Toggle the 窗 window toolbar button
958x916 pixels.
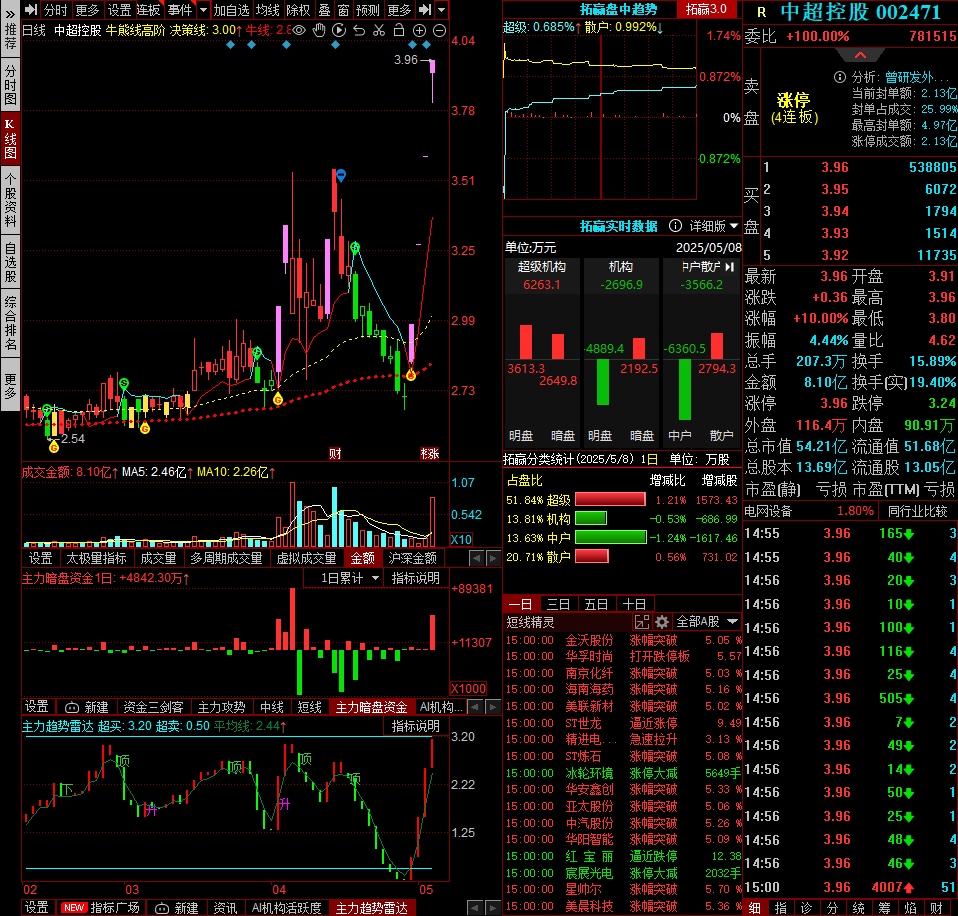[x=343, y=10]
